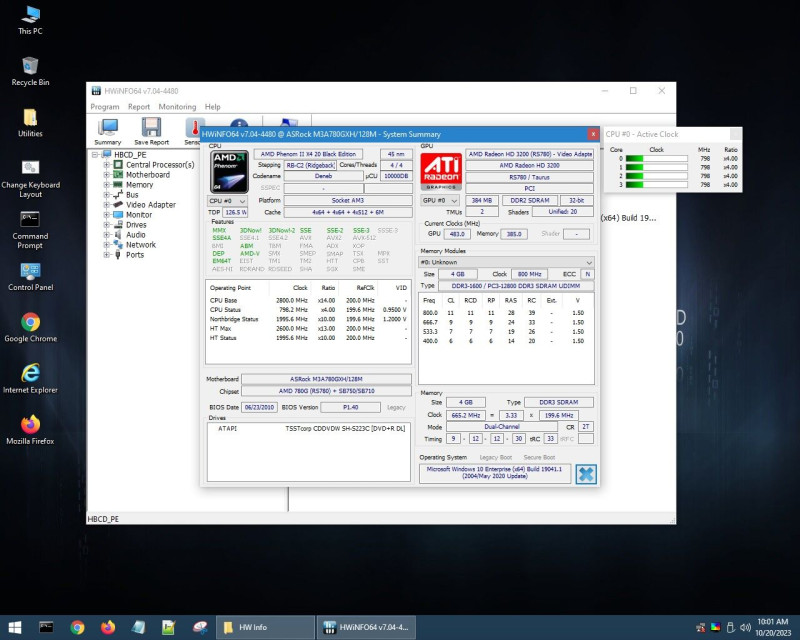The width and height of the screenshot is (800, 640).
Task: Click the BIOS Date field 06/23/2010
Action: pos(259,407)
